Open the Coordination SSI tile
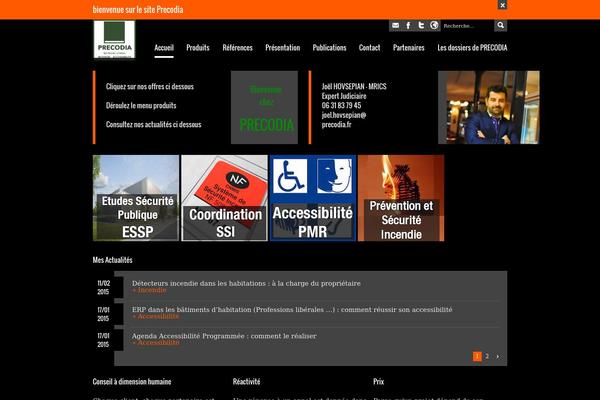 tap(224, 198)
